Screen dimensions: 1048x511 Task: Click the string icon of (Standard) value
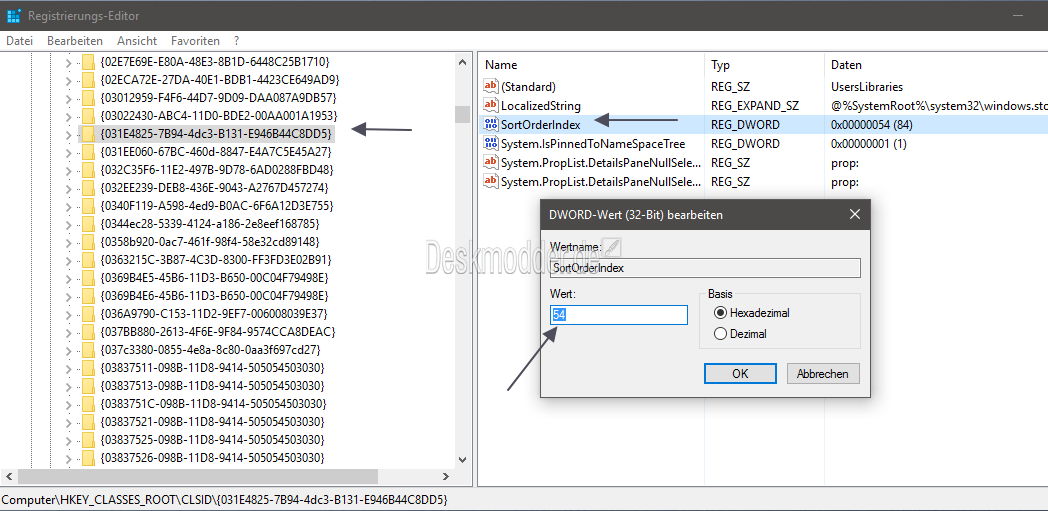click(x=491, y=86)
